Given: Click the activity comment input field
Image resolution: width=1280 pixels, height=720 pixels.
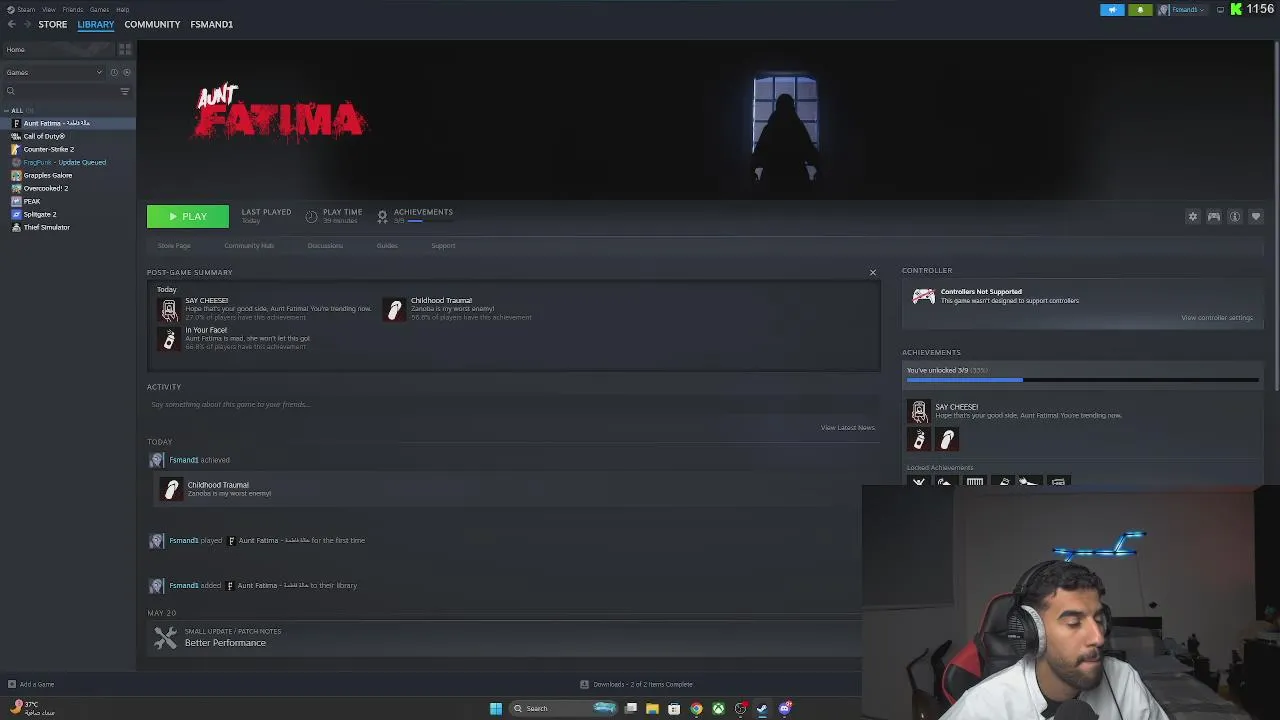Looking at the screenshot, I should tap(513, 405).
